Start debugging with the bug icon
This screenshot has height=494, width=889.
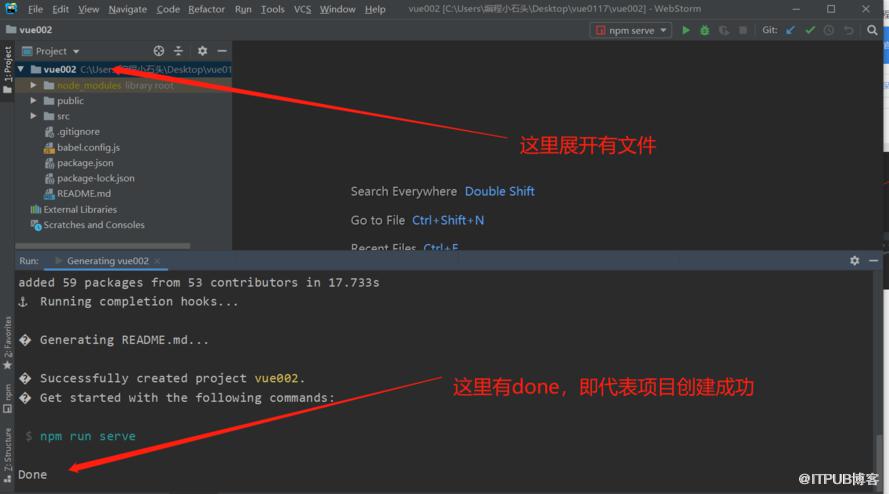tap(705, 30)
